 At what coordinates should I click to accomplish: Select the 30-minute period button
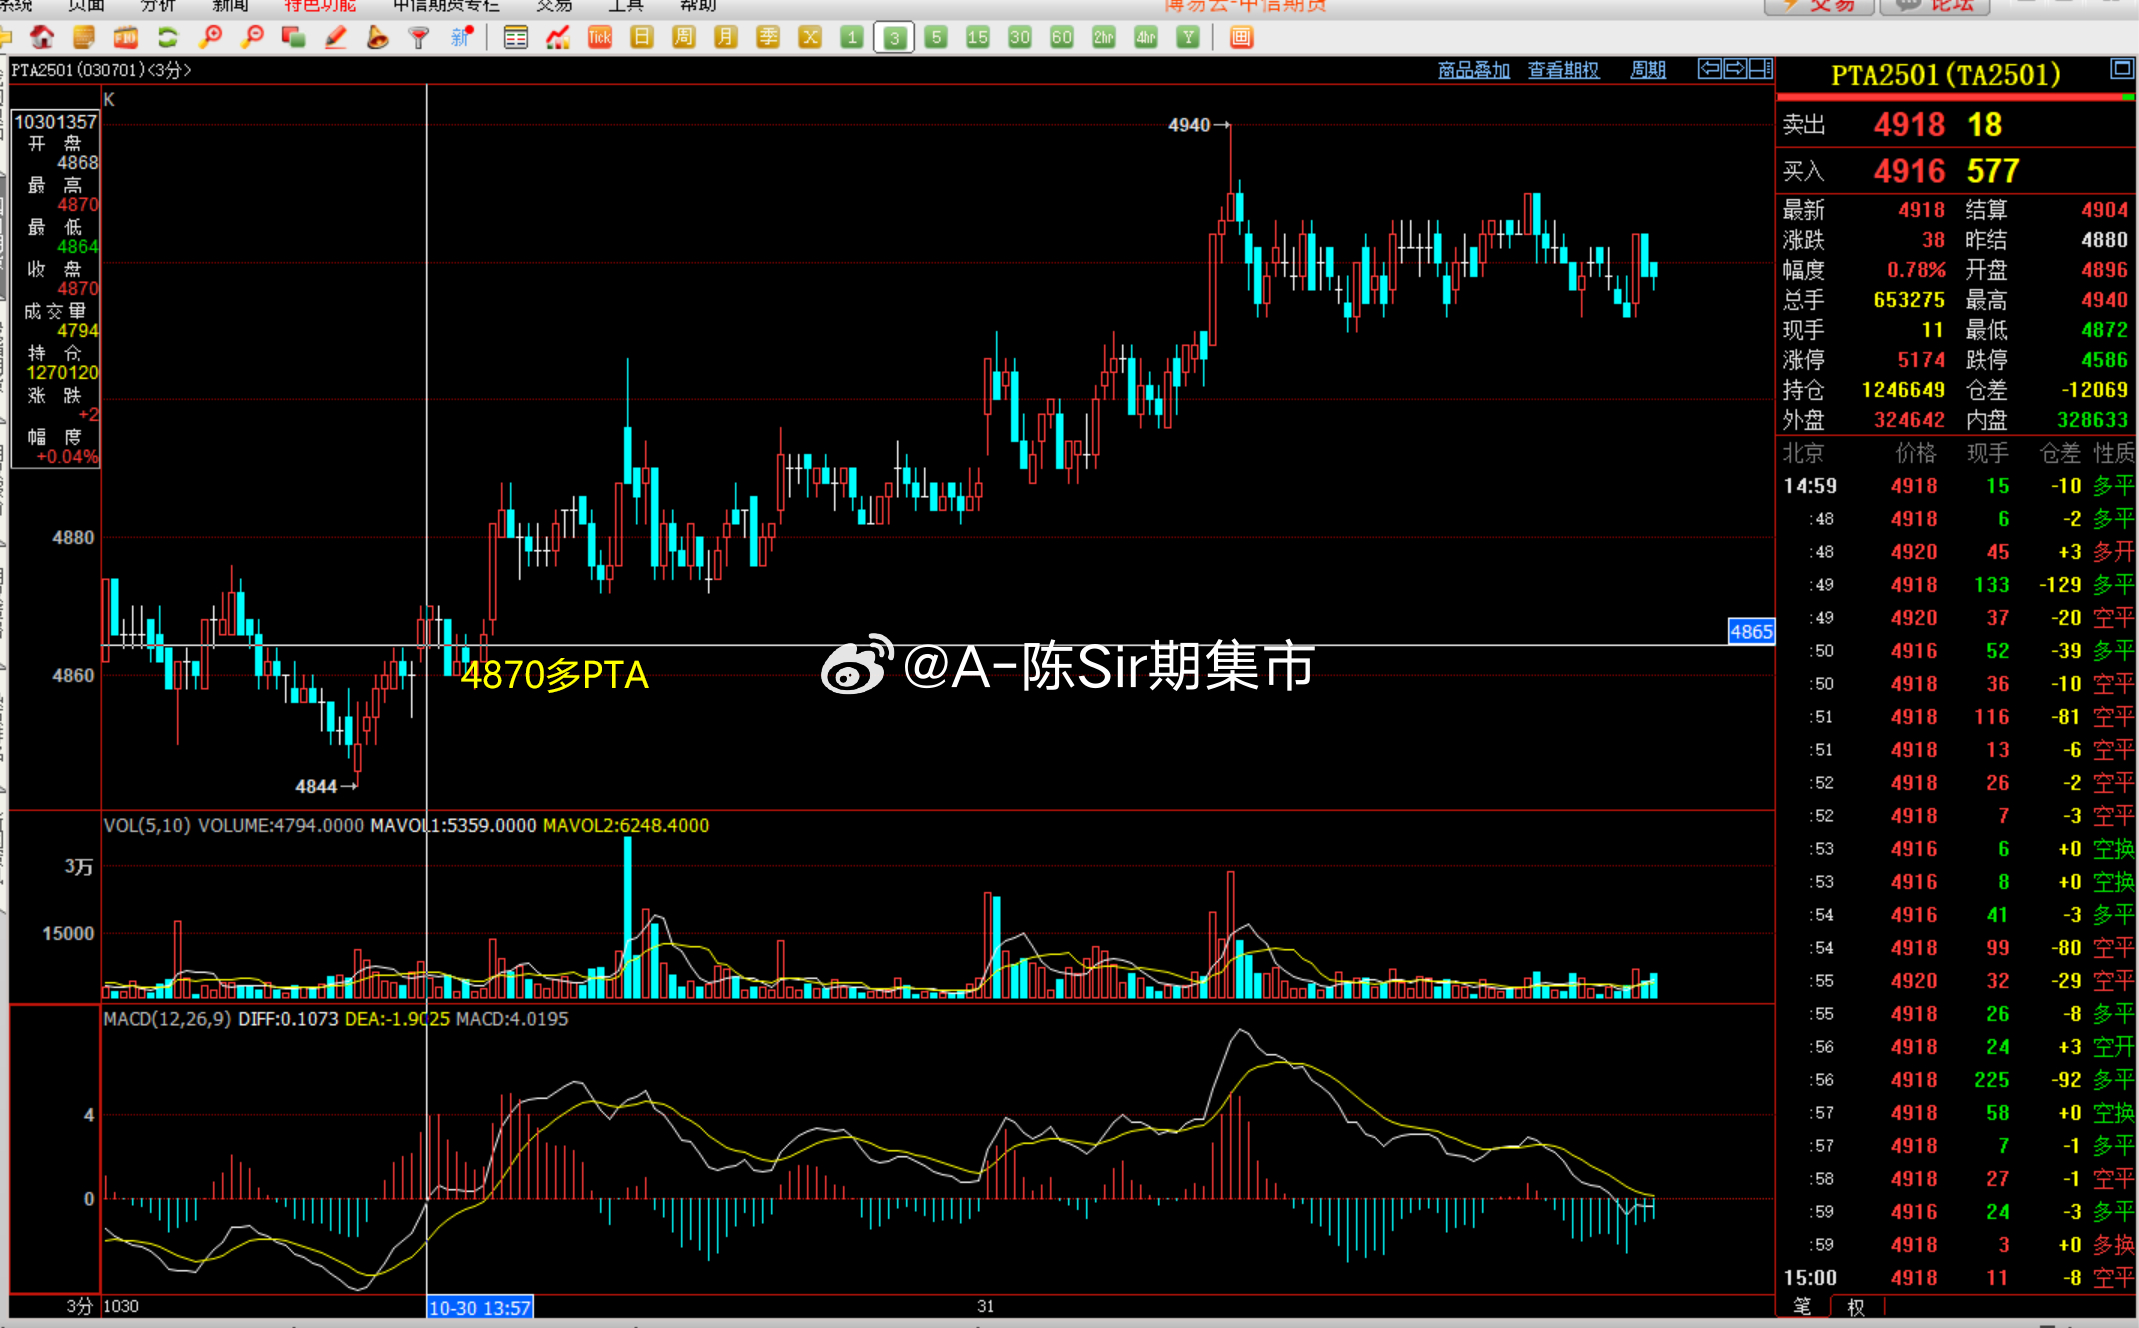tap(1020, 38)
